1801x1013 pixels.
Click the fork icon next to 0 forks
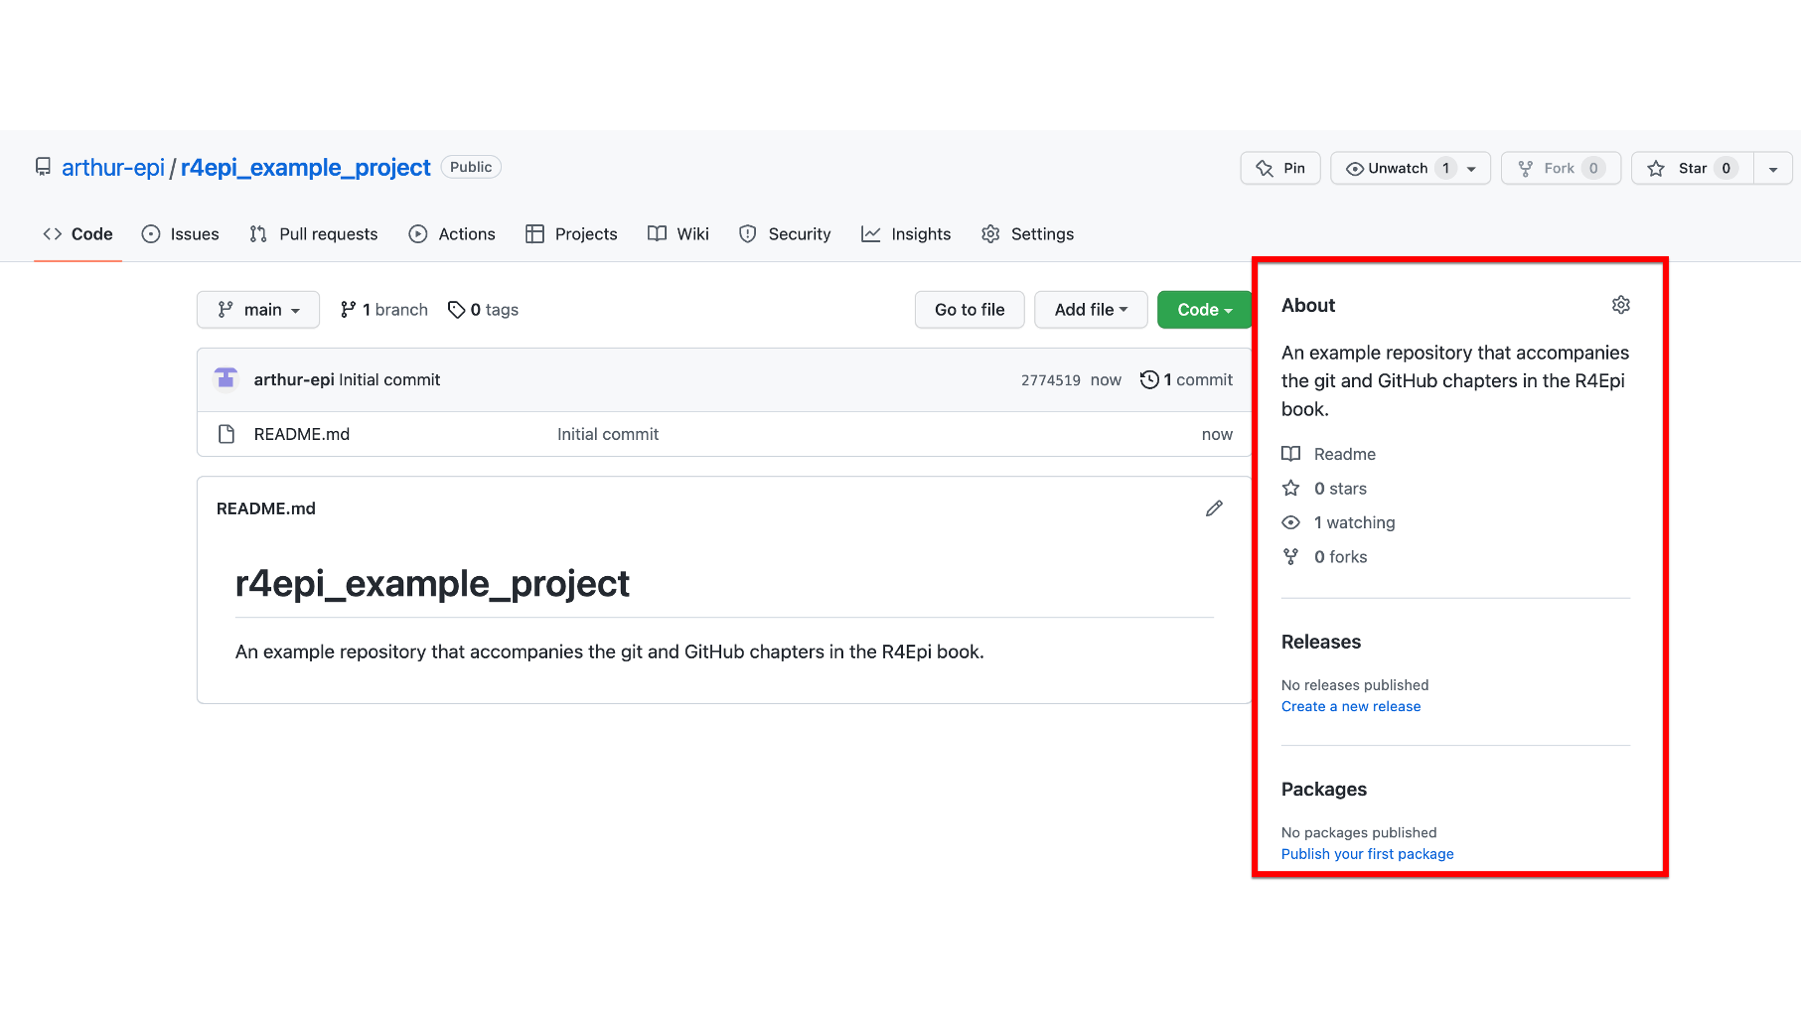coord(1291,557)
